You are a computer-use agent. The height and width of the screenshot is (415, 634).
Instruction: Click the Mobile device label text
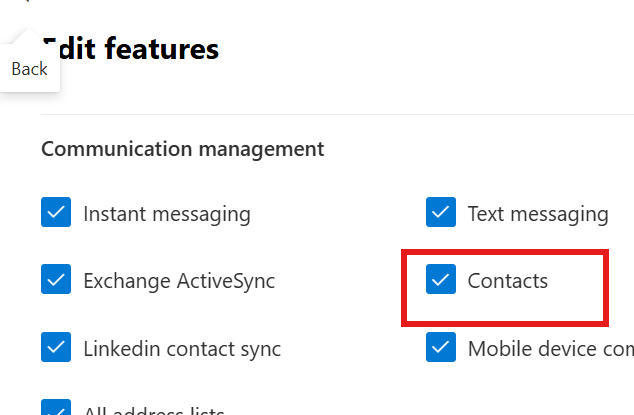pyautogui.click(x=551, y=349)
